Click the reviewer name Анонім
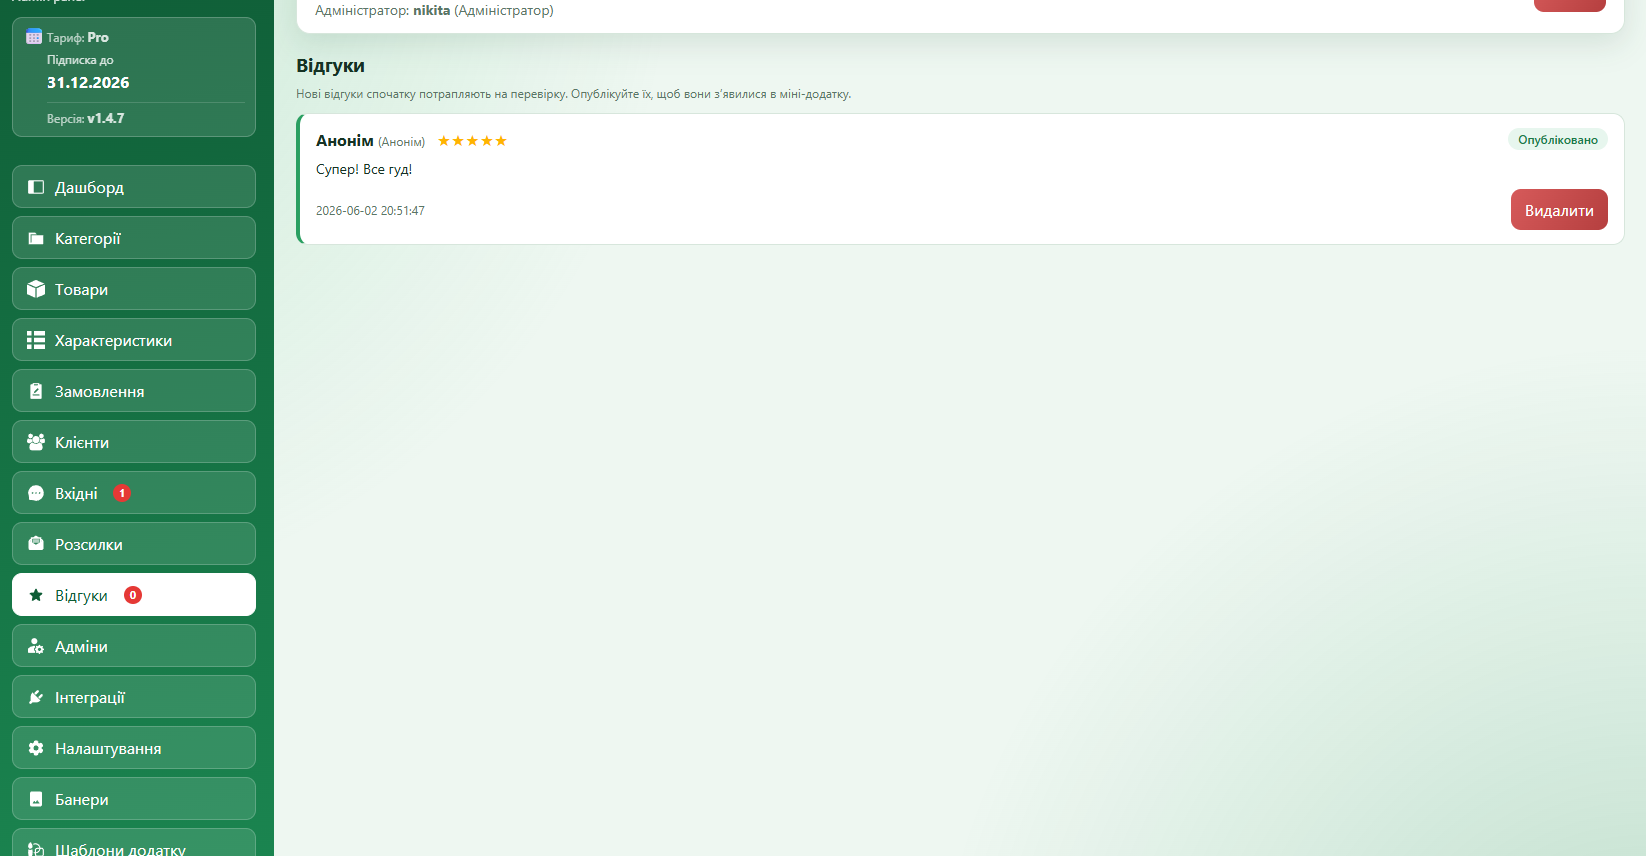This screenshot has width=1646, height=856. pyautogui.click(x=345, y=141)
